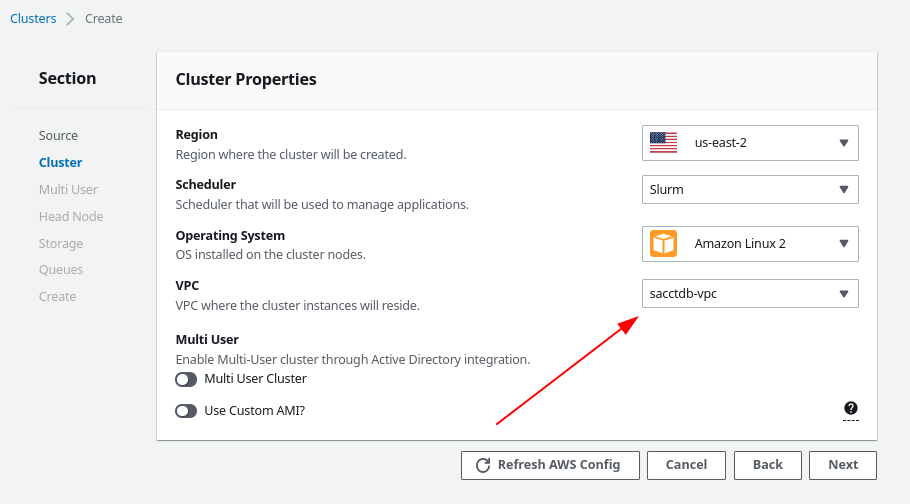This screenshot has width=910, height=504.
Task: Click the help question mark icon
Action: [851, 408]
